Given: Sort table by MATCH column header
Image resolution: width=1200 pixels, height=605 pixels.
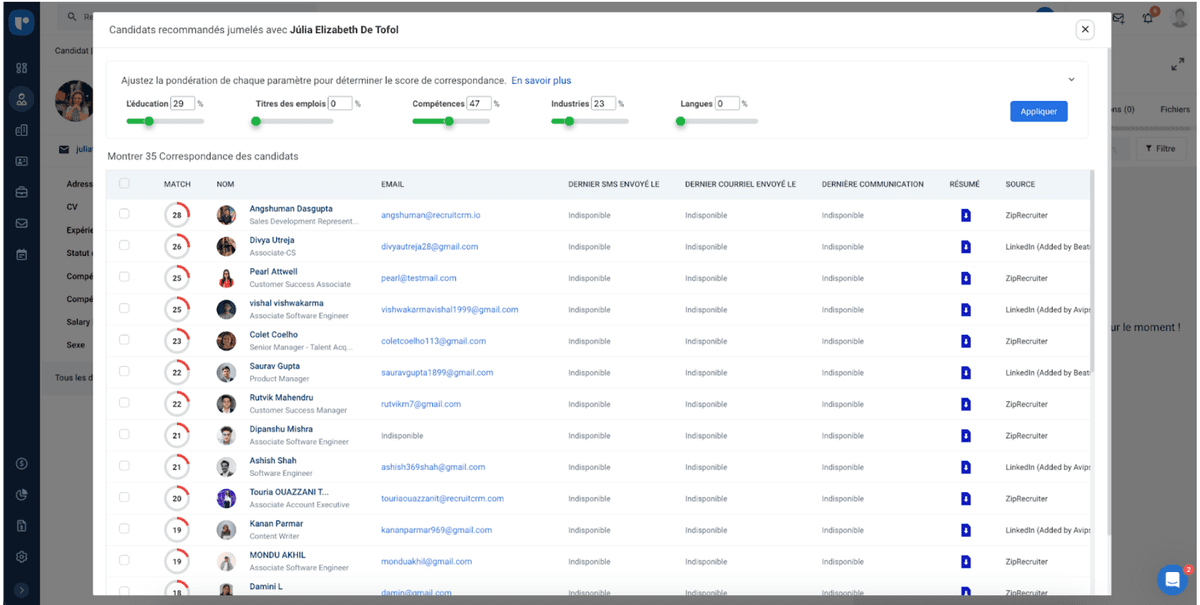Looking at the screenshot, I should pos(177,184).
